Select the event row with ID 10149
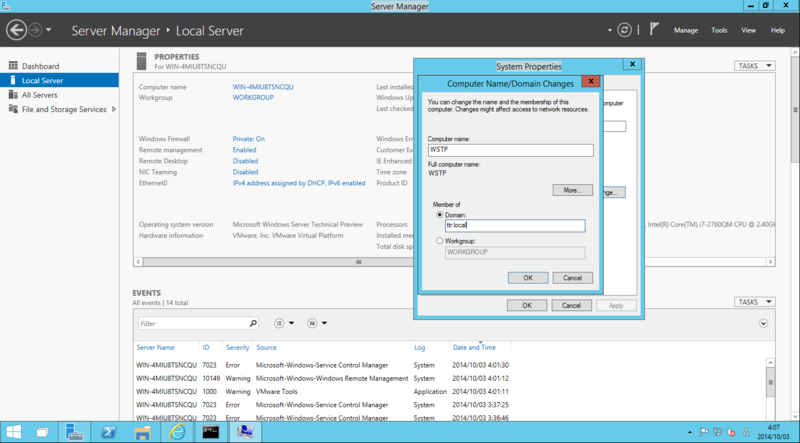This screenshot has height=443, width=800. point(322,378)
